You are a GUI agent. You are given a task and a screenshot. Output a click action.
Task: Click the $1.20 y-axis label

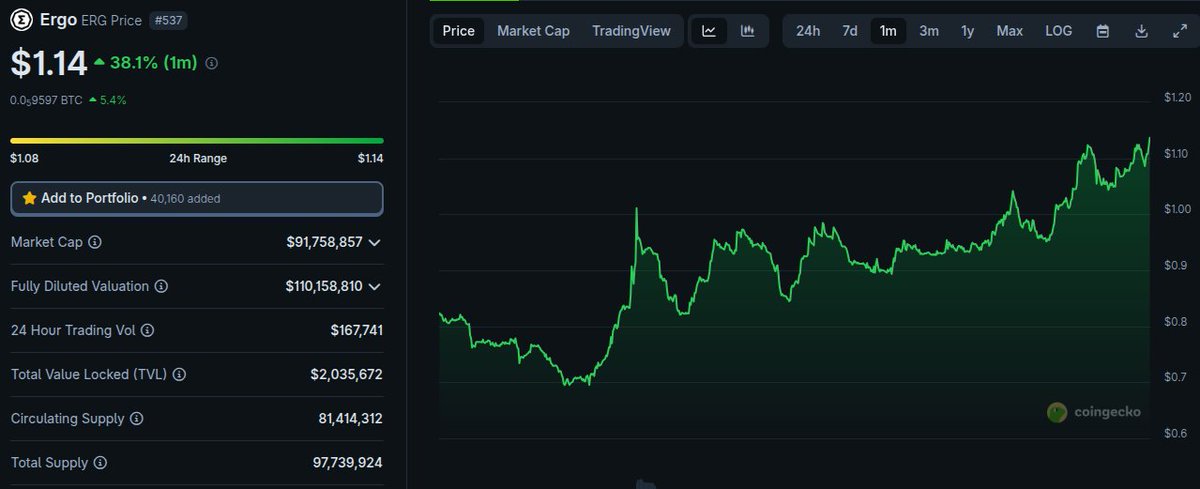tap(1177, 97)
